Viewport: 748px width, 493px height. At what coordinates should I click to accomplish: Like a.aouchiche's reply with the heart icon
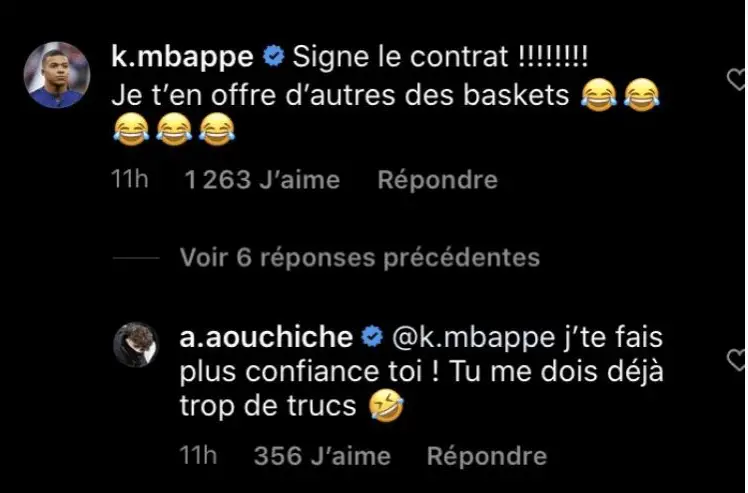(737, 359)
